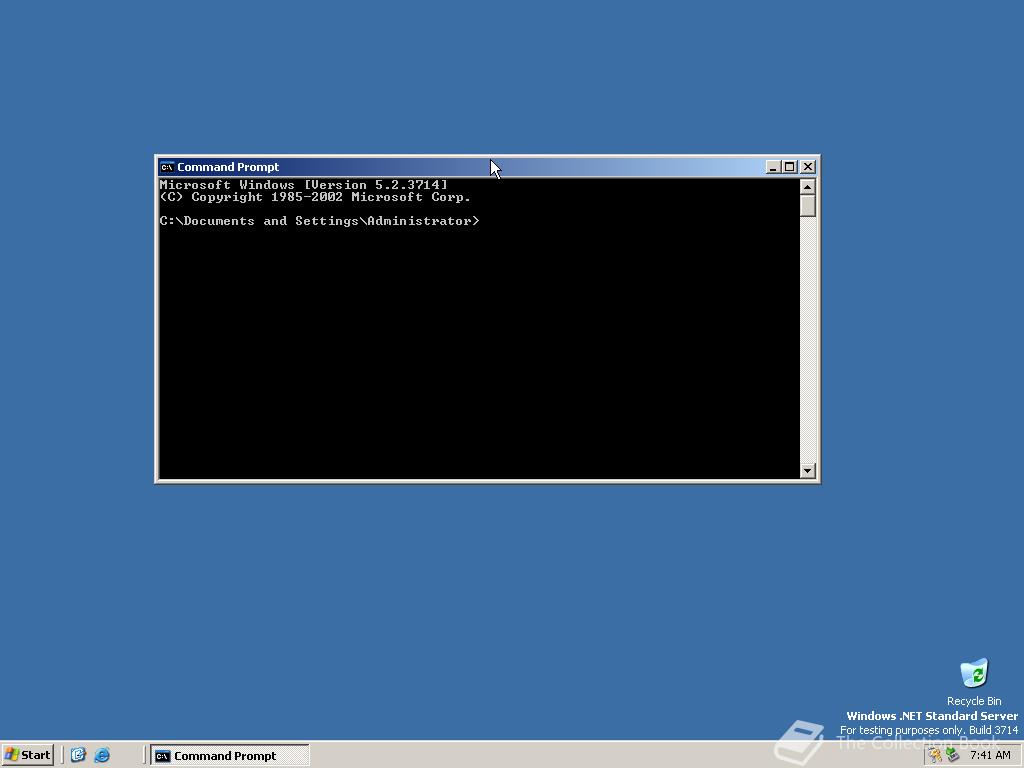Screen dimensions: 1024x768
Task: Click the console scrollbar up arrow
Action: coord(808,187)
